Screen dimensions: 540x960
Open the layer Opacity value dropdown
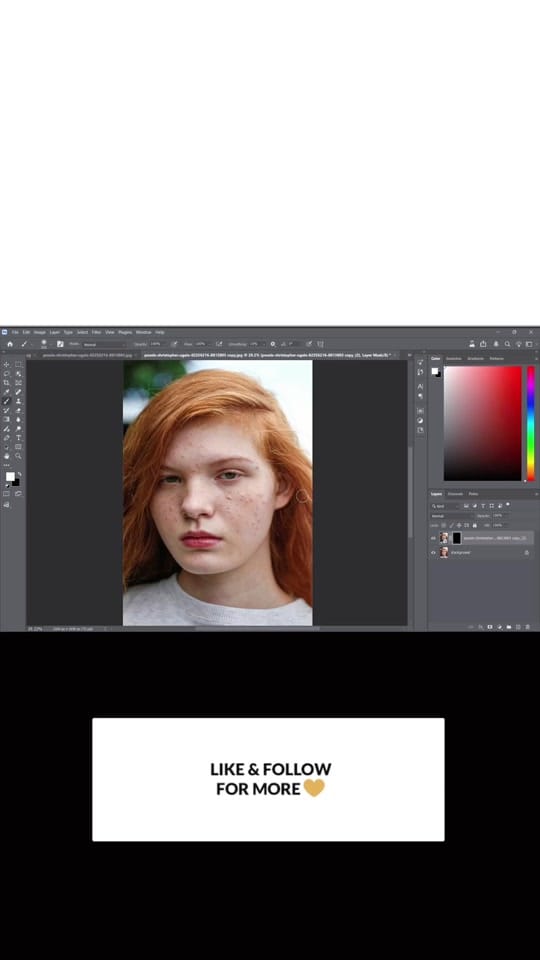coord(500,516)
